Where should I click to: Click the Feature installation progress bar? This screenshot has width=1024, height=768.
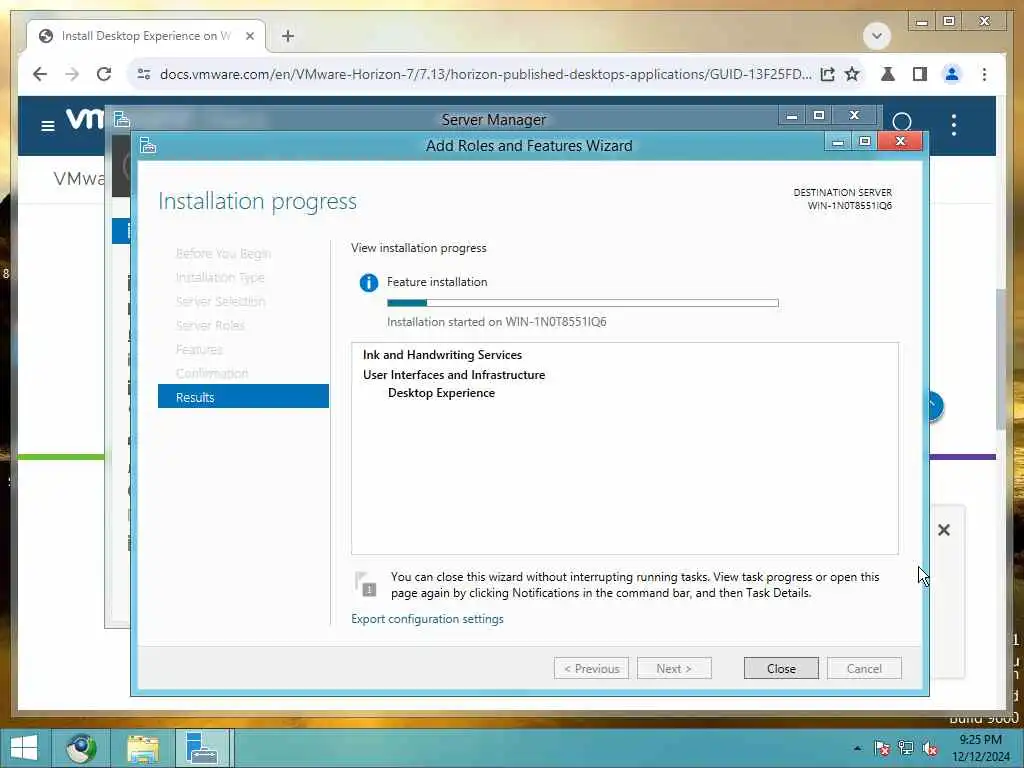pyautogui.click(x=583, y=302)
